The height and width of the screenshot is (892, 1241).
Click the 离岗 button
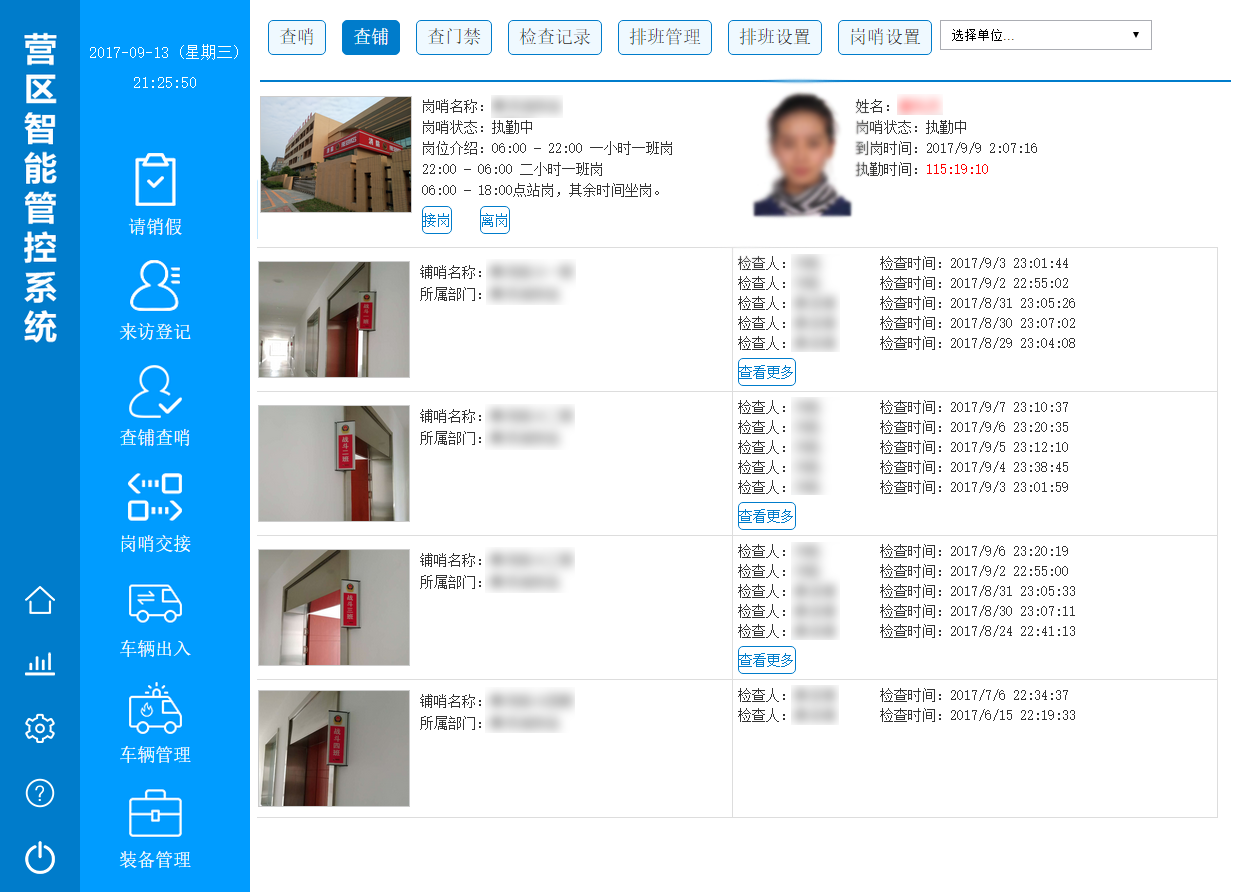pyautogui.click(x=495, y=221)
